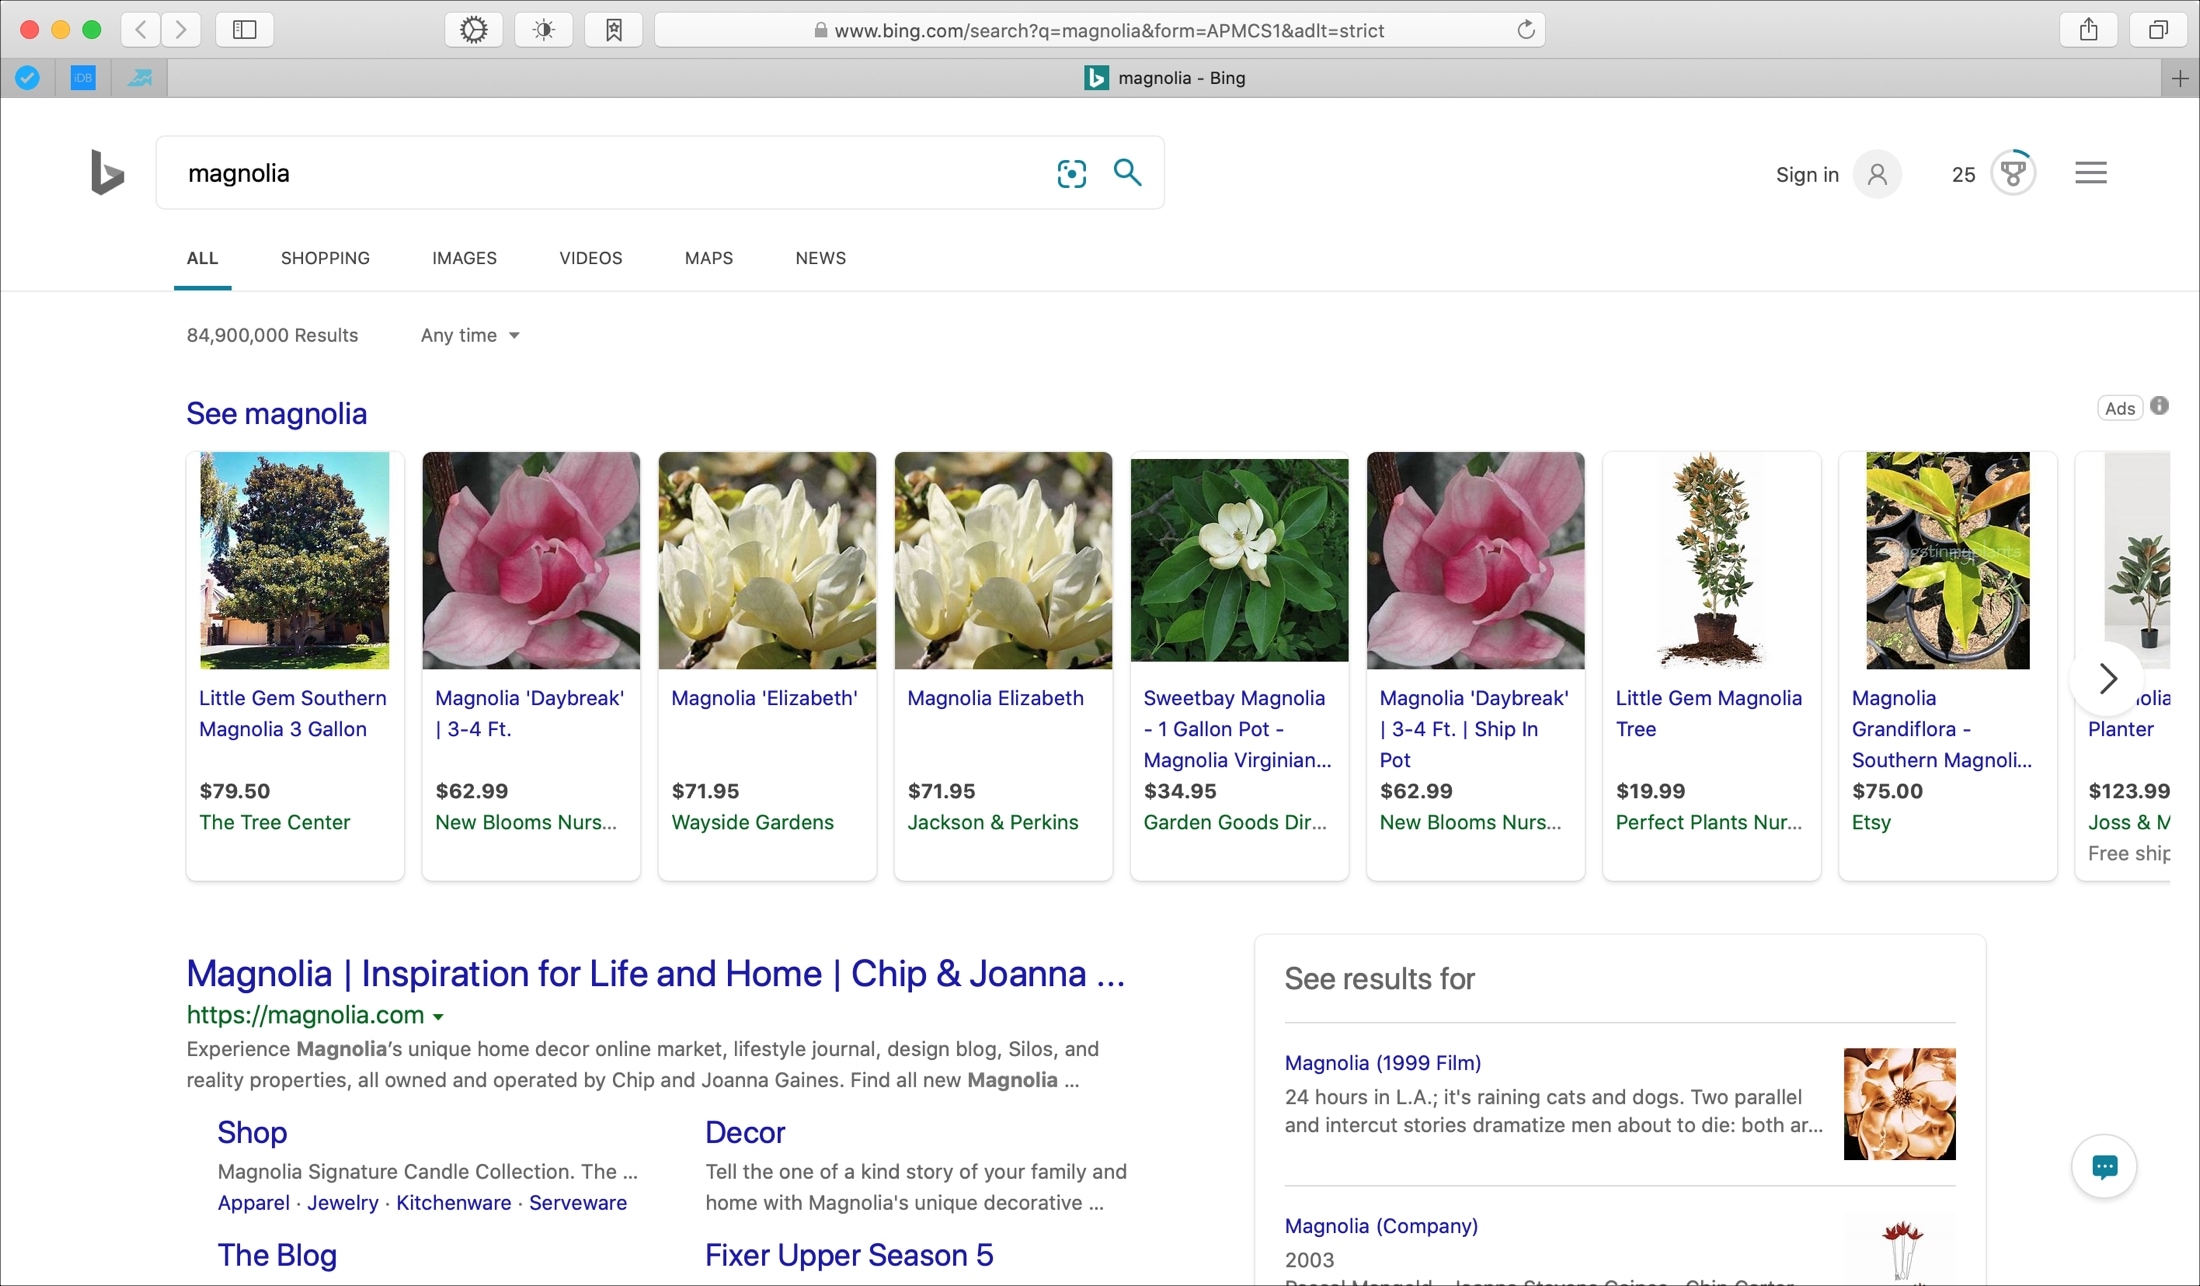
Task: Open Magnolia 'Daybreak' | 3-4 Ft. listing
Action: (531, 666)
